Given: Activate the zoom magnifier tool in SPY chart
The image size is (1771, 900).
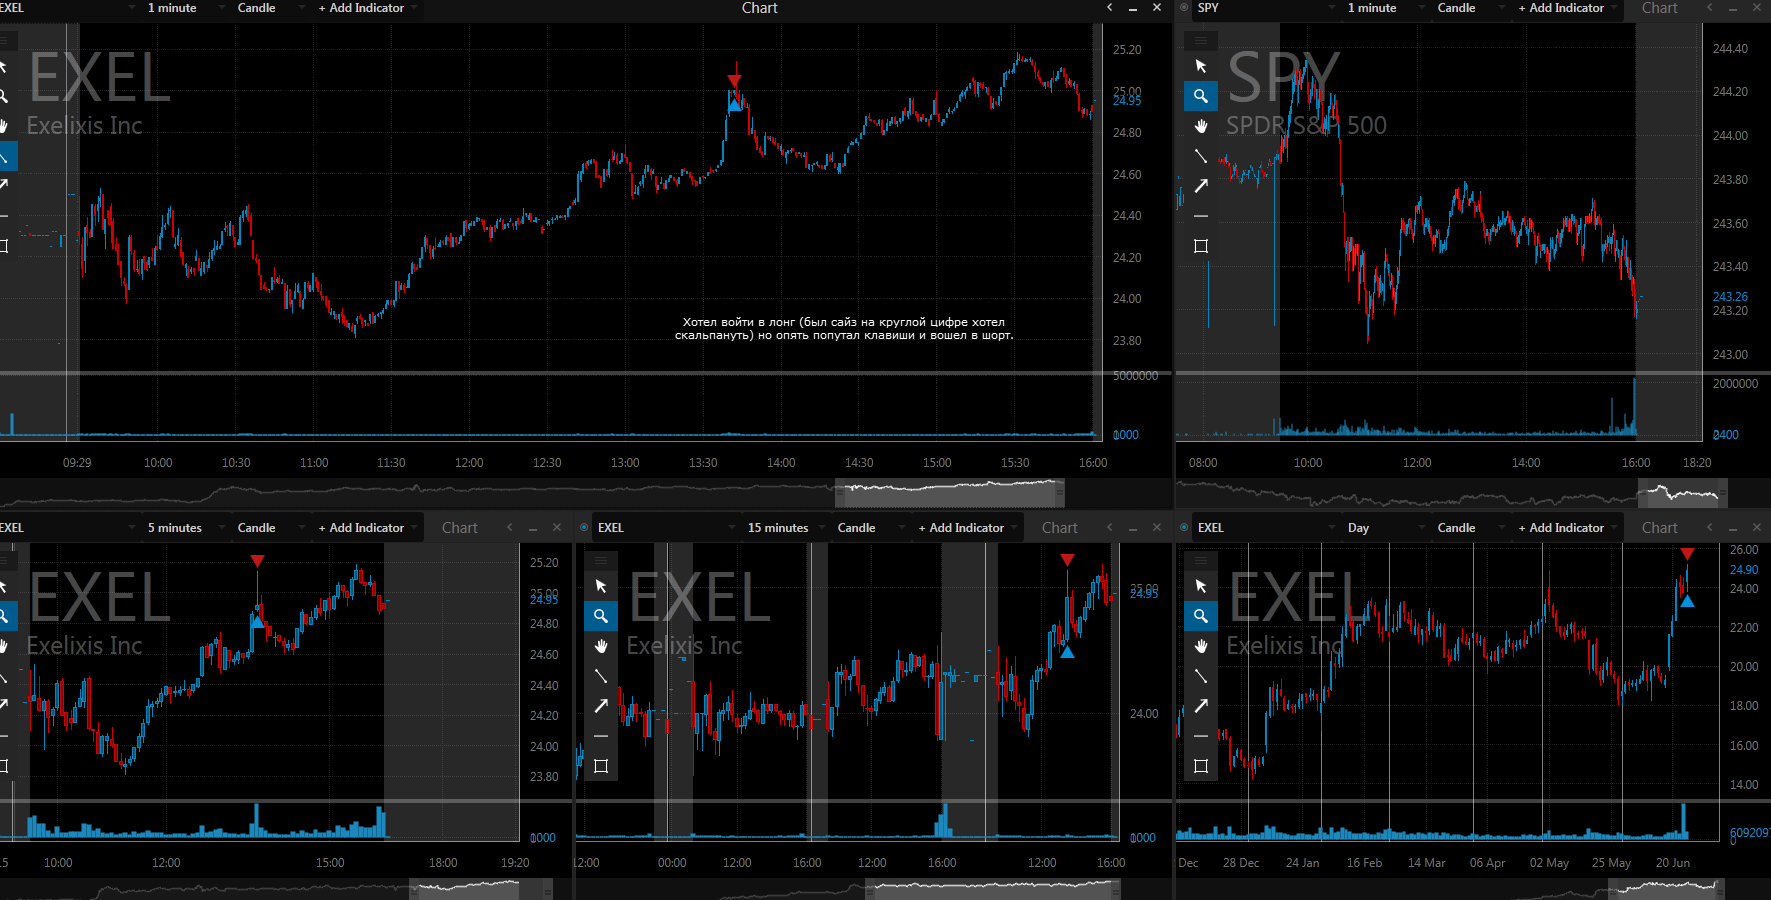Looking at the screenshot, I should [x=1201, y=96].
